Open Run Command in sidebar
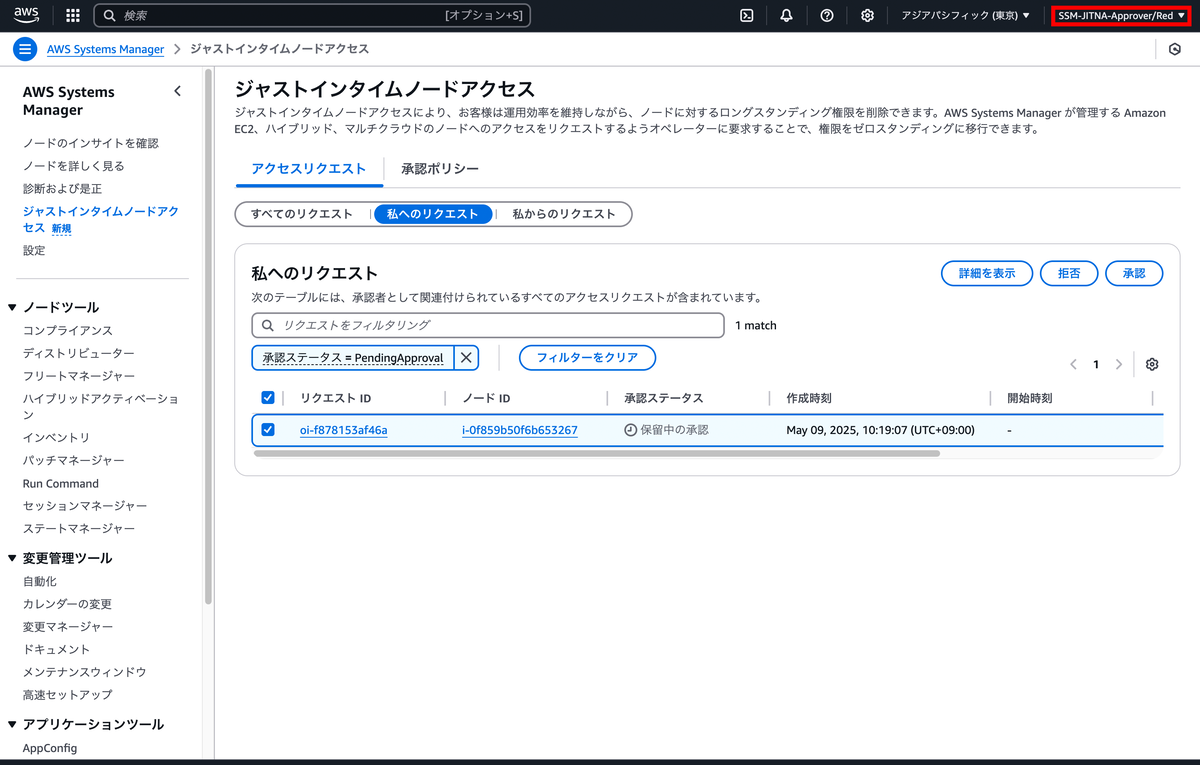1200x765 pixels. 61,483
